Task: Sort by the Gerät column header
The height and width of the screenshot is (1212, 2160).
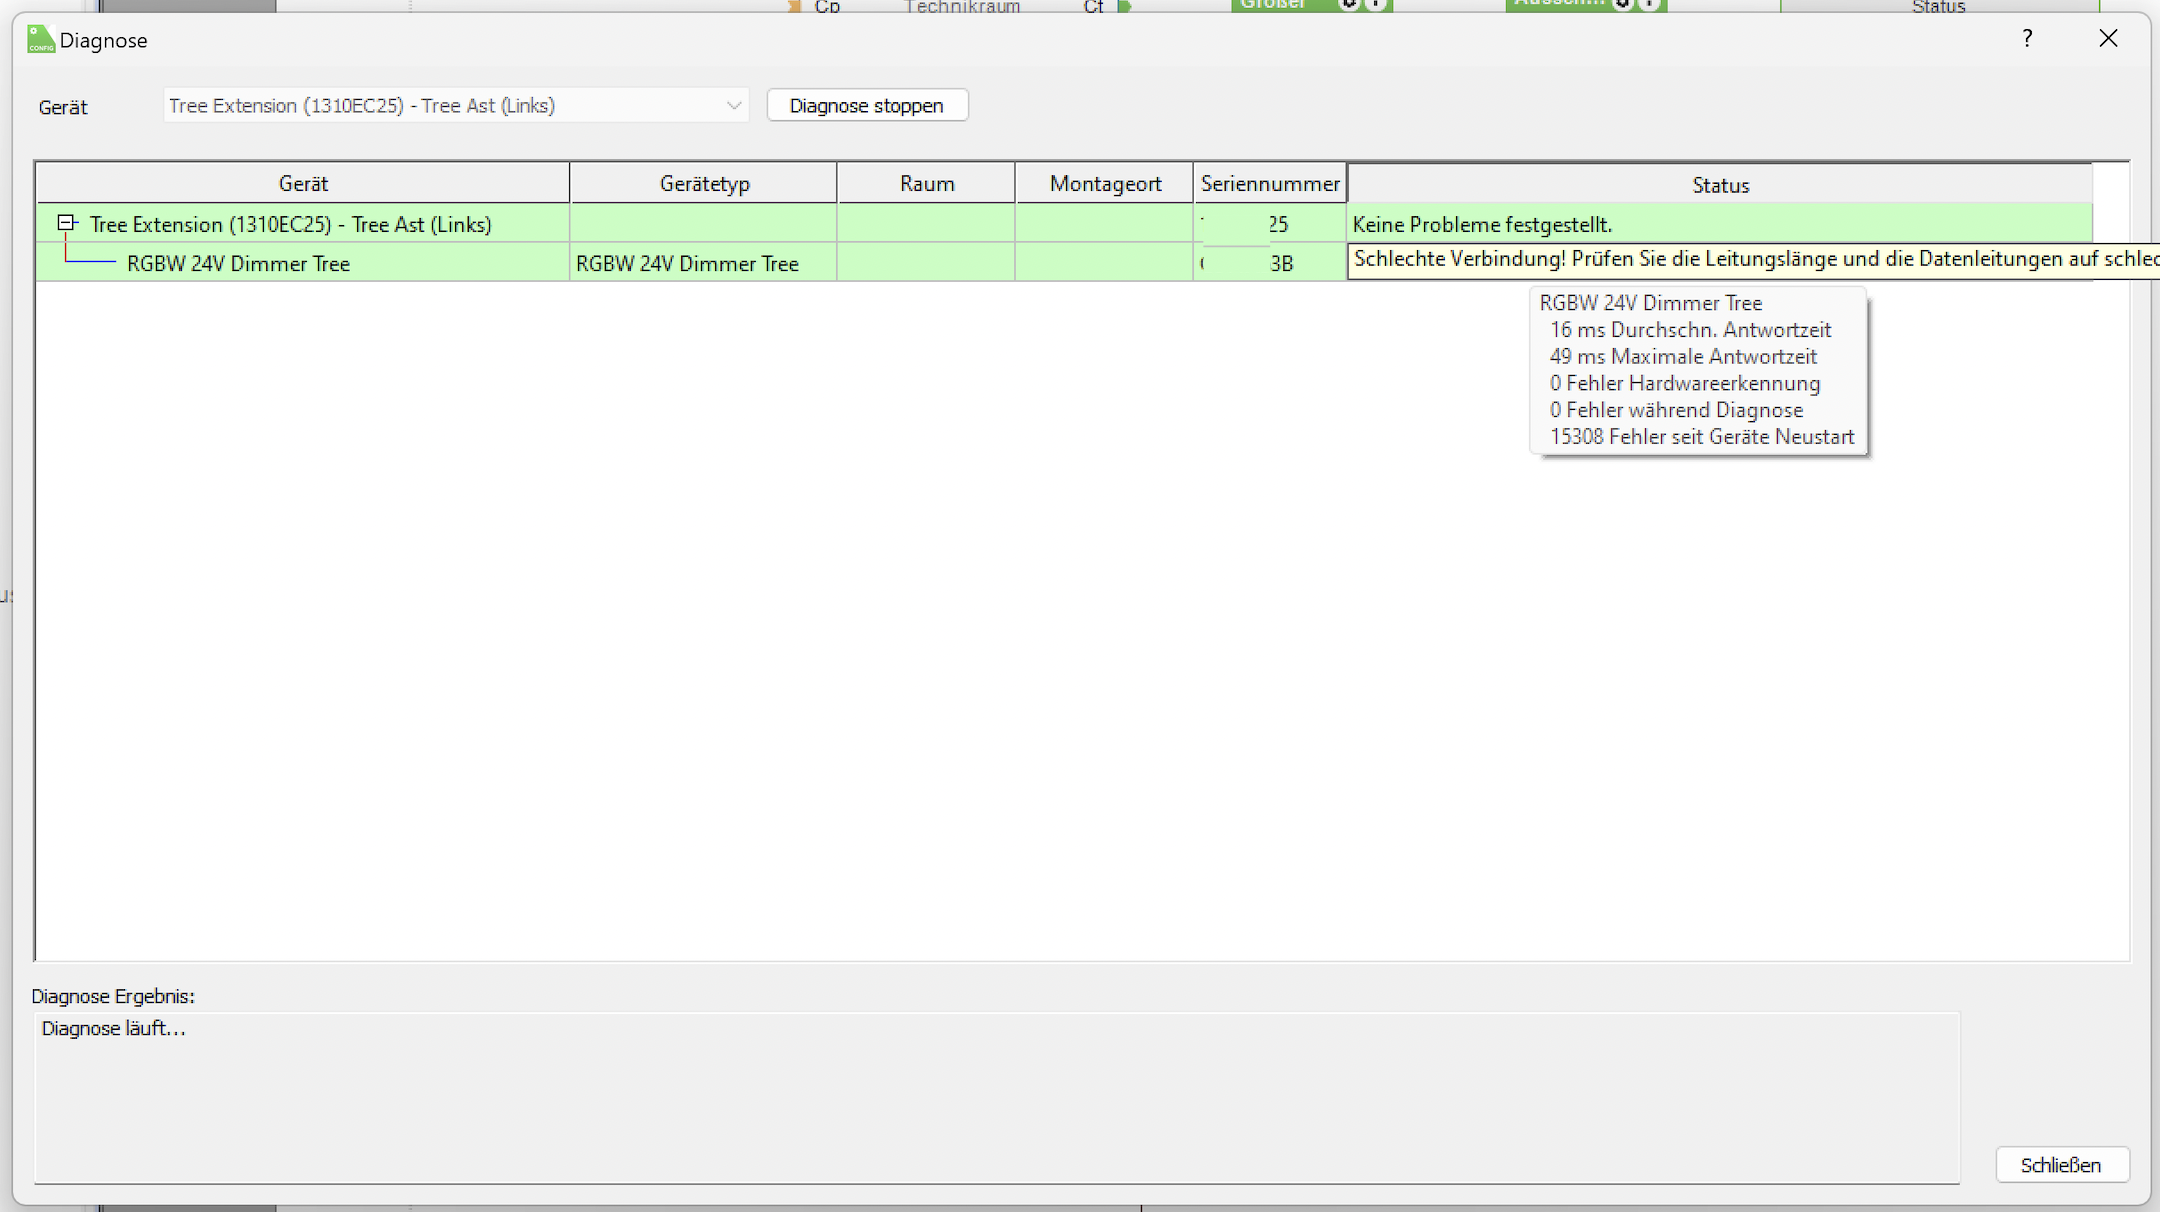Action: [303, 184]
